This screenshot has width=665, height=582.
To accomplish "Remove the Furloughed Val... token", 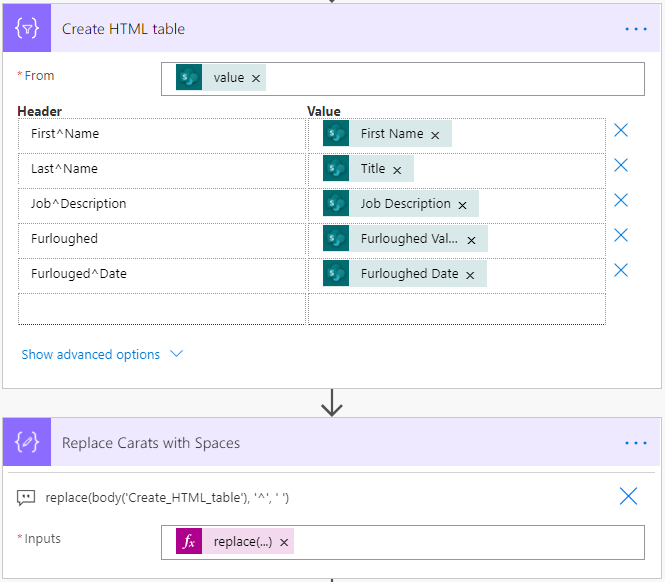I will pos(471,240).
